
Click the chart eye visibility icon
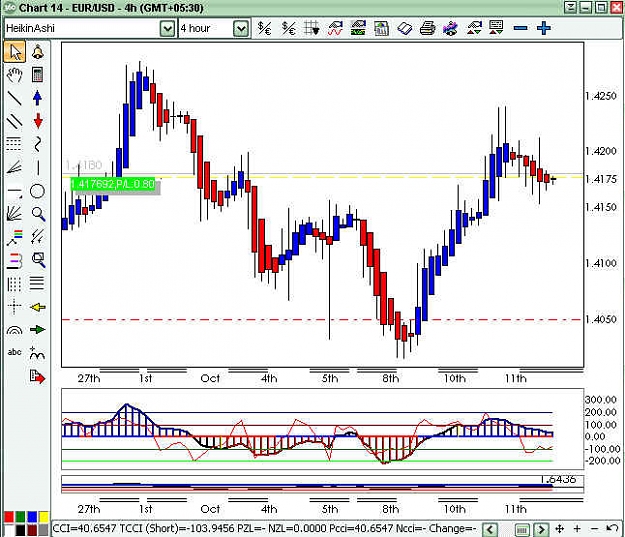(x=451, y=29)
